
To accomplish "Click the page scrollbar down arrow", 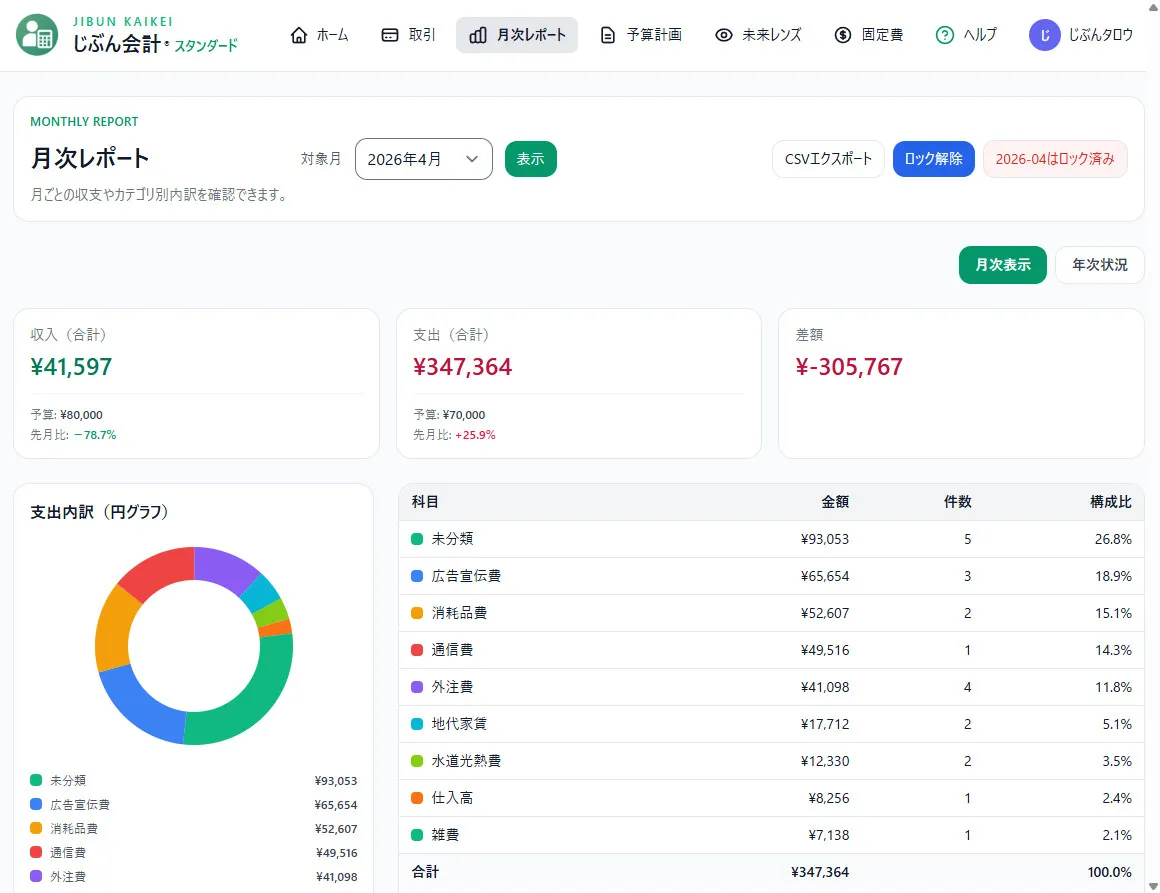I will (1153, 886).
